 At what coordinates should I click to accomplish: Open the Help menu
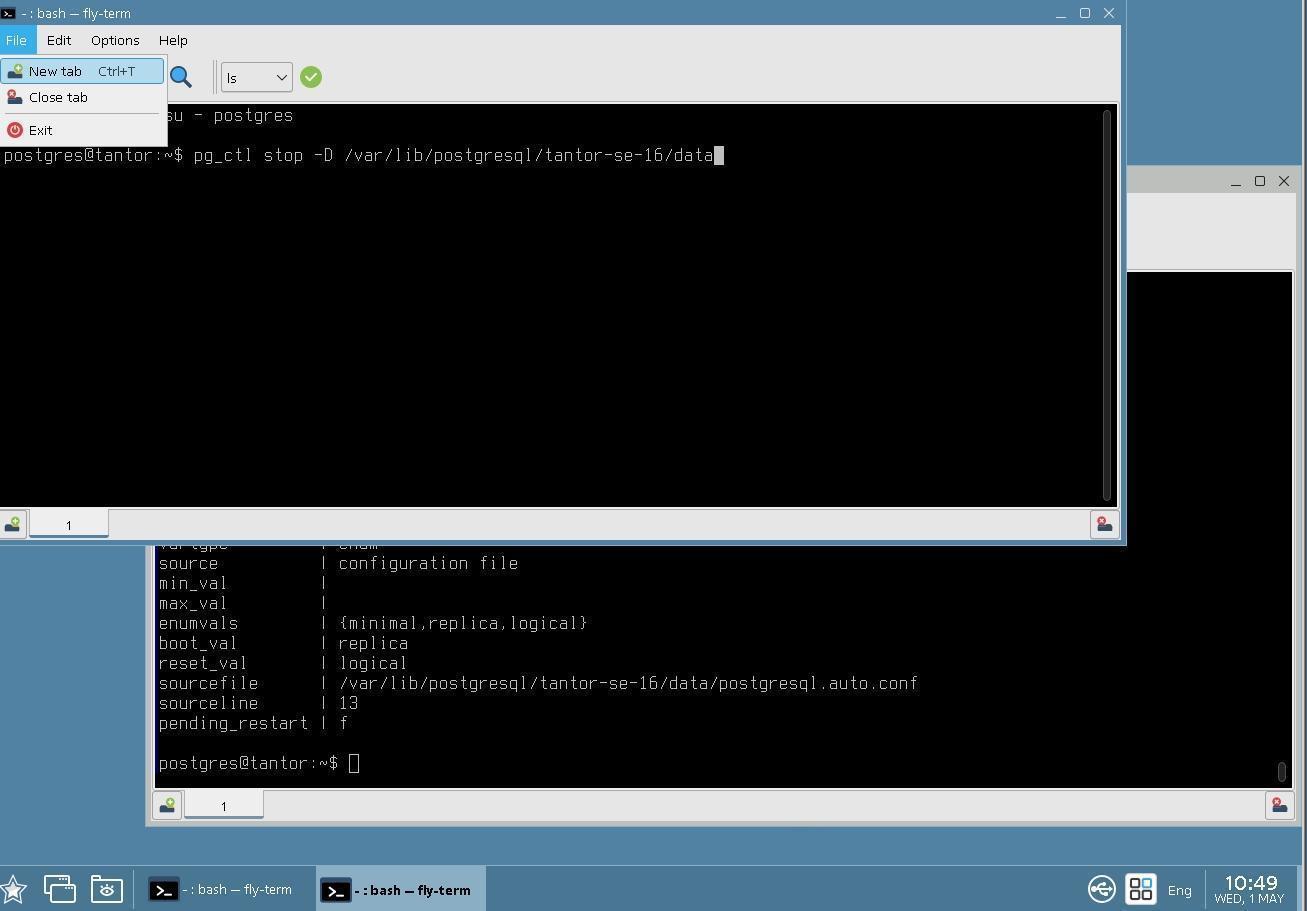(x=173, y=40)
